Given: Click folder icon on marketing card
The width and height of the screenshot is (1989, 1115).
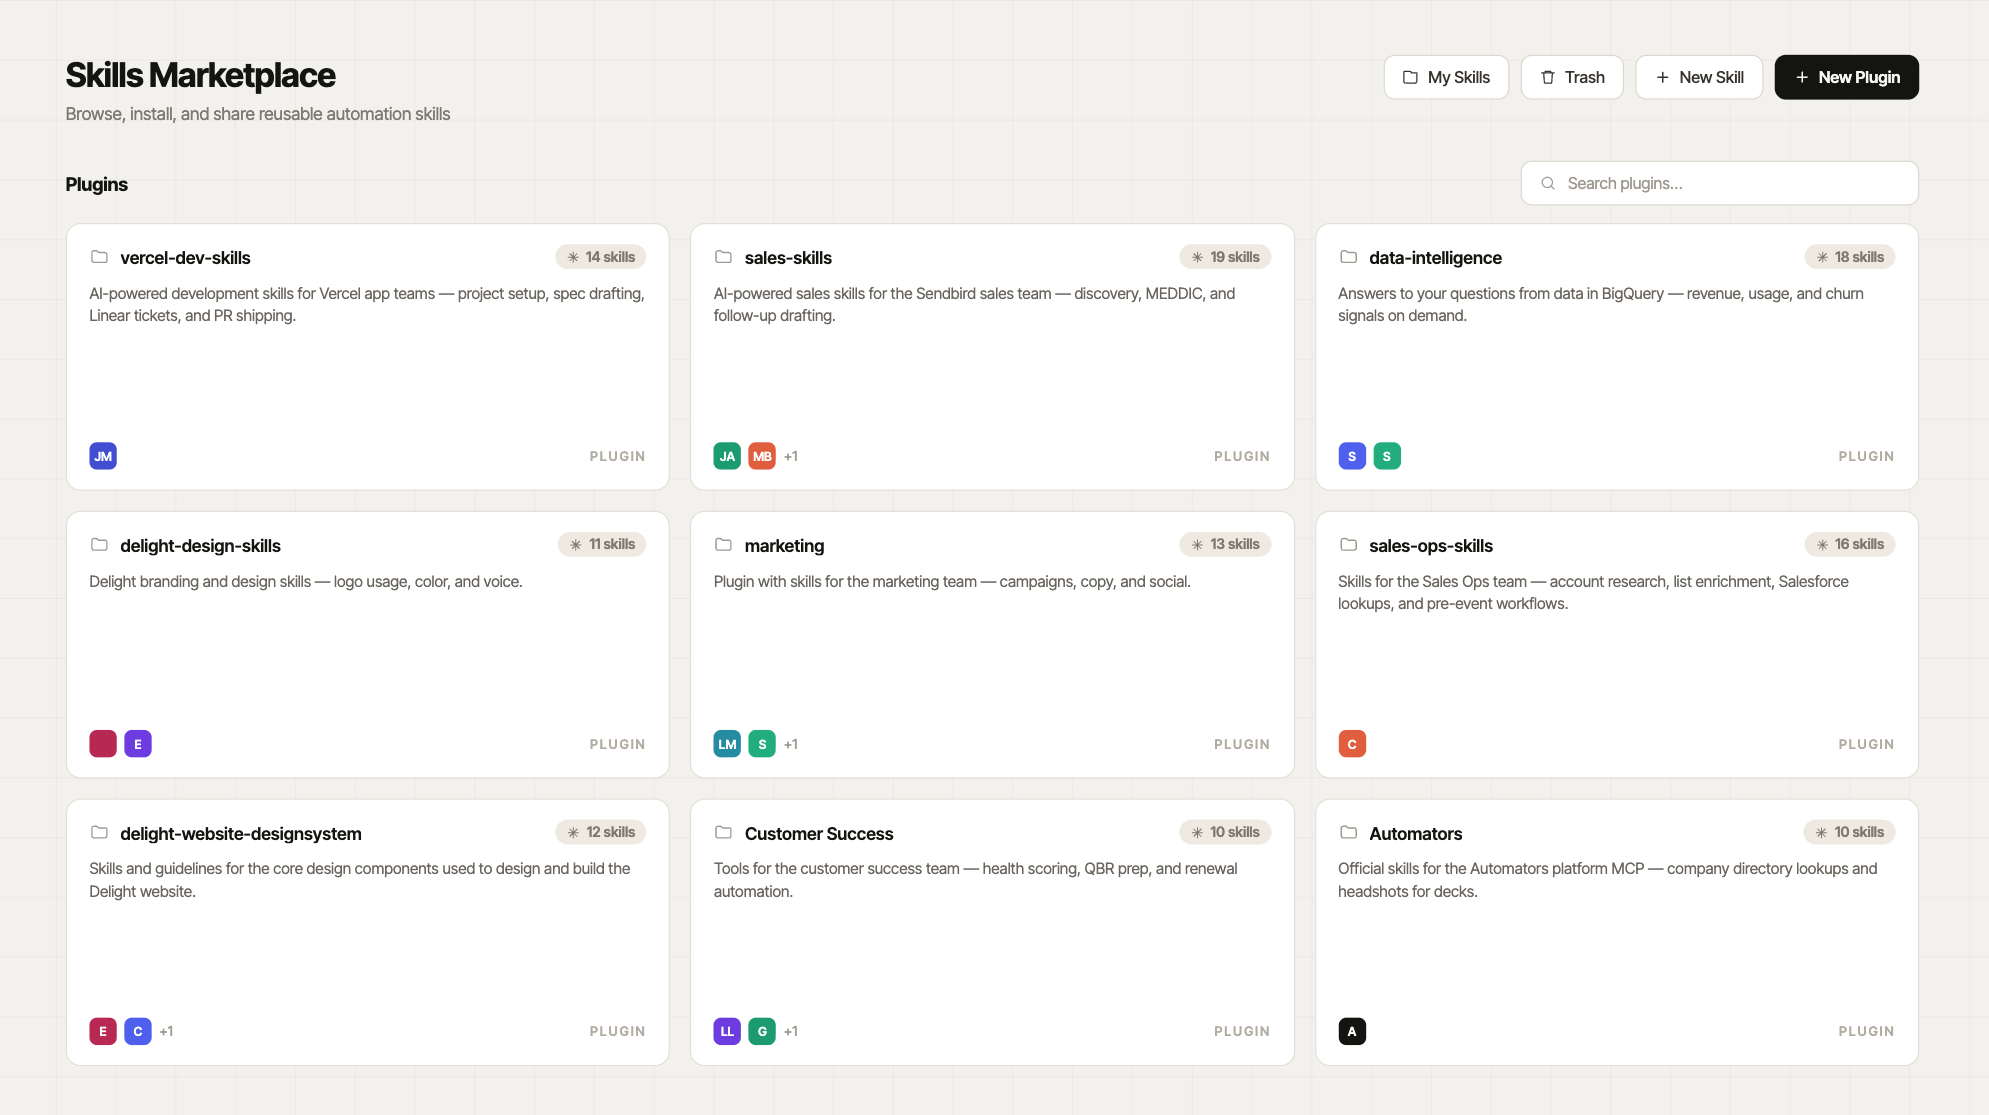Looking at the screenshot, I should pos(723,545).
